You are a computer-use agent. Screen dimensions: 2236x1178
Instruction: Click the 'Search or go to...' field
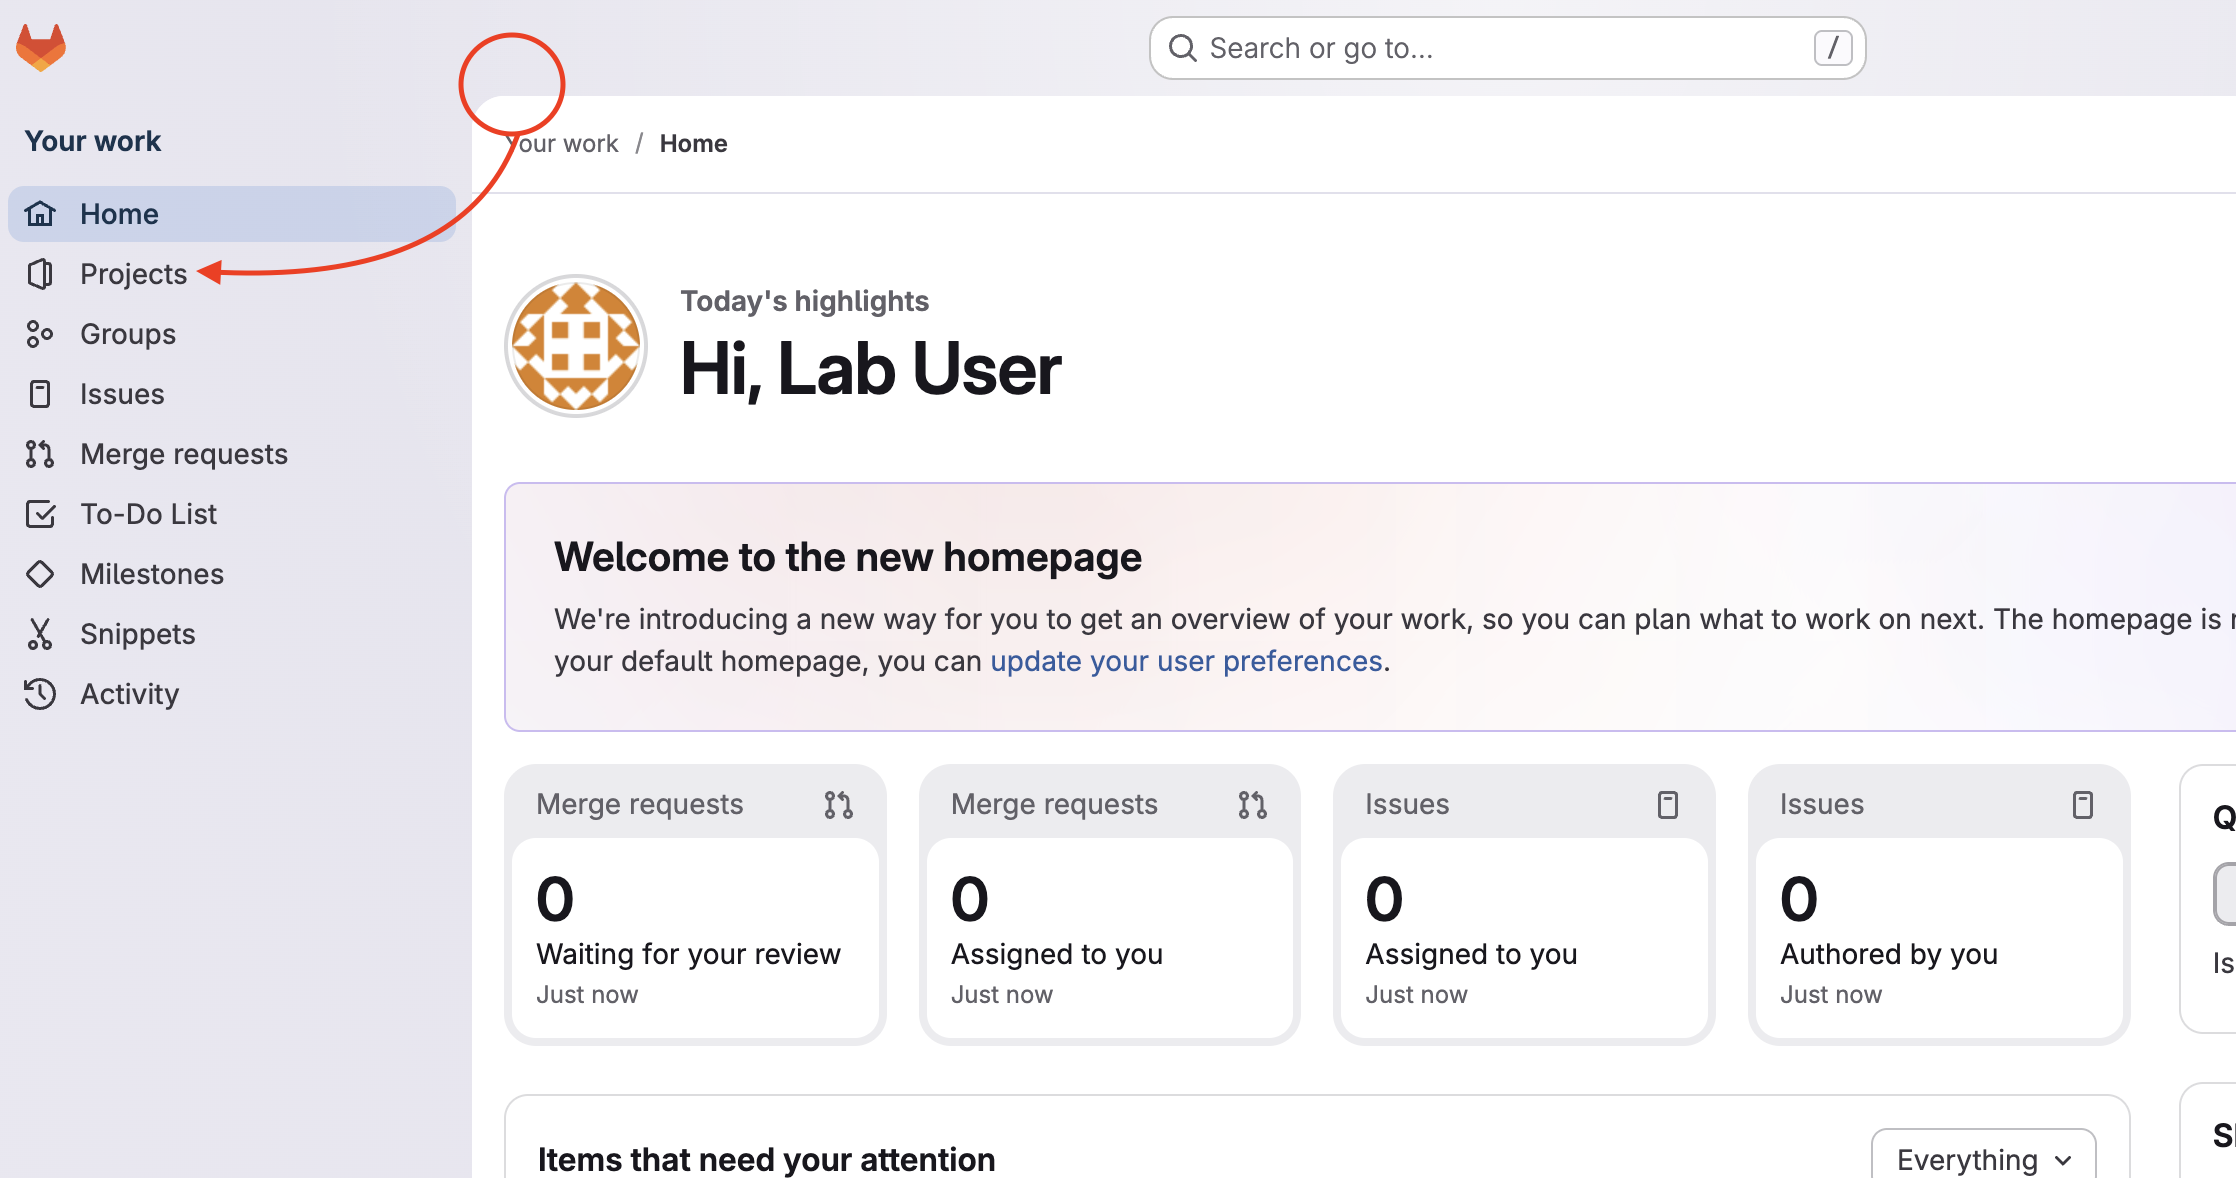click(1507, 48)
